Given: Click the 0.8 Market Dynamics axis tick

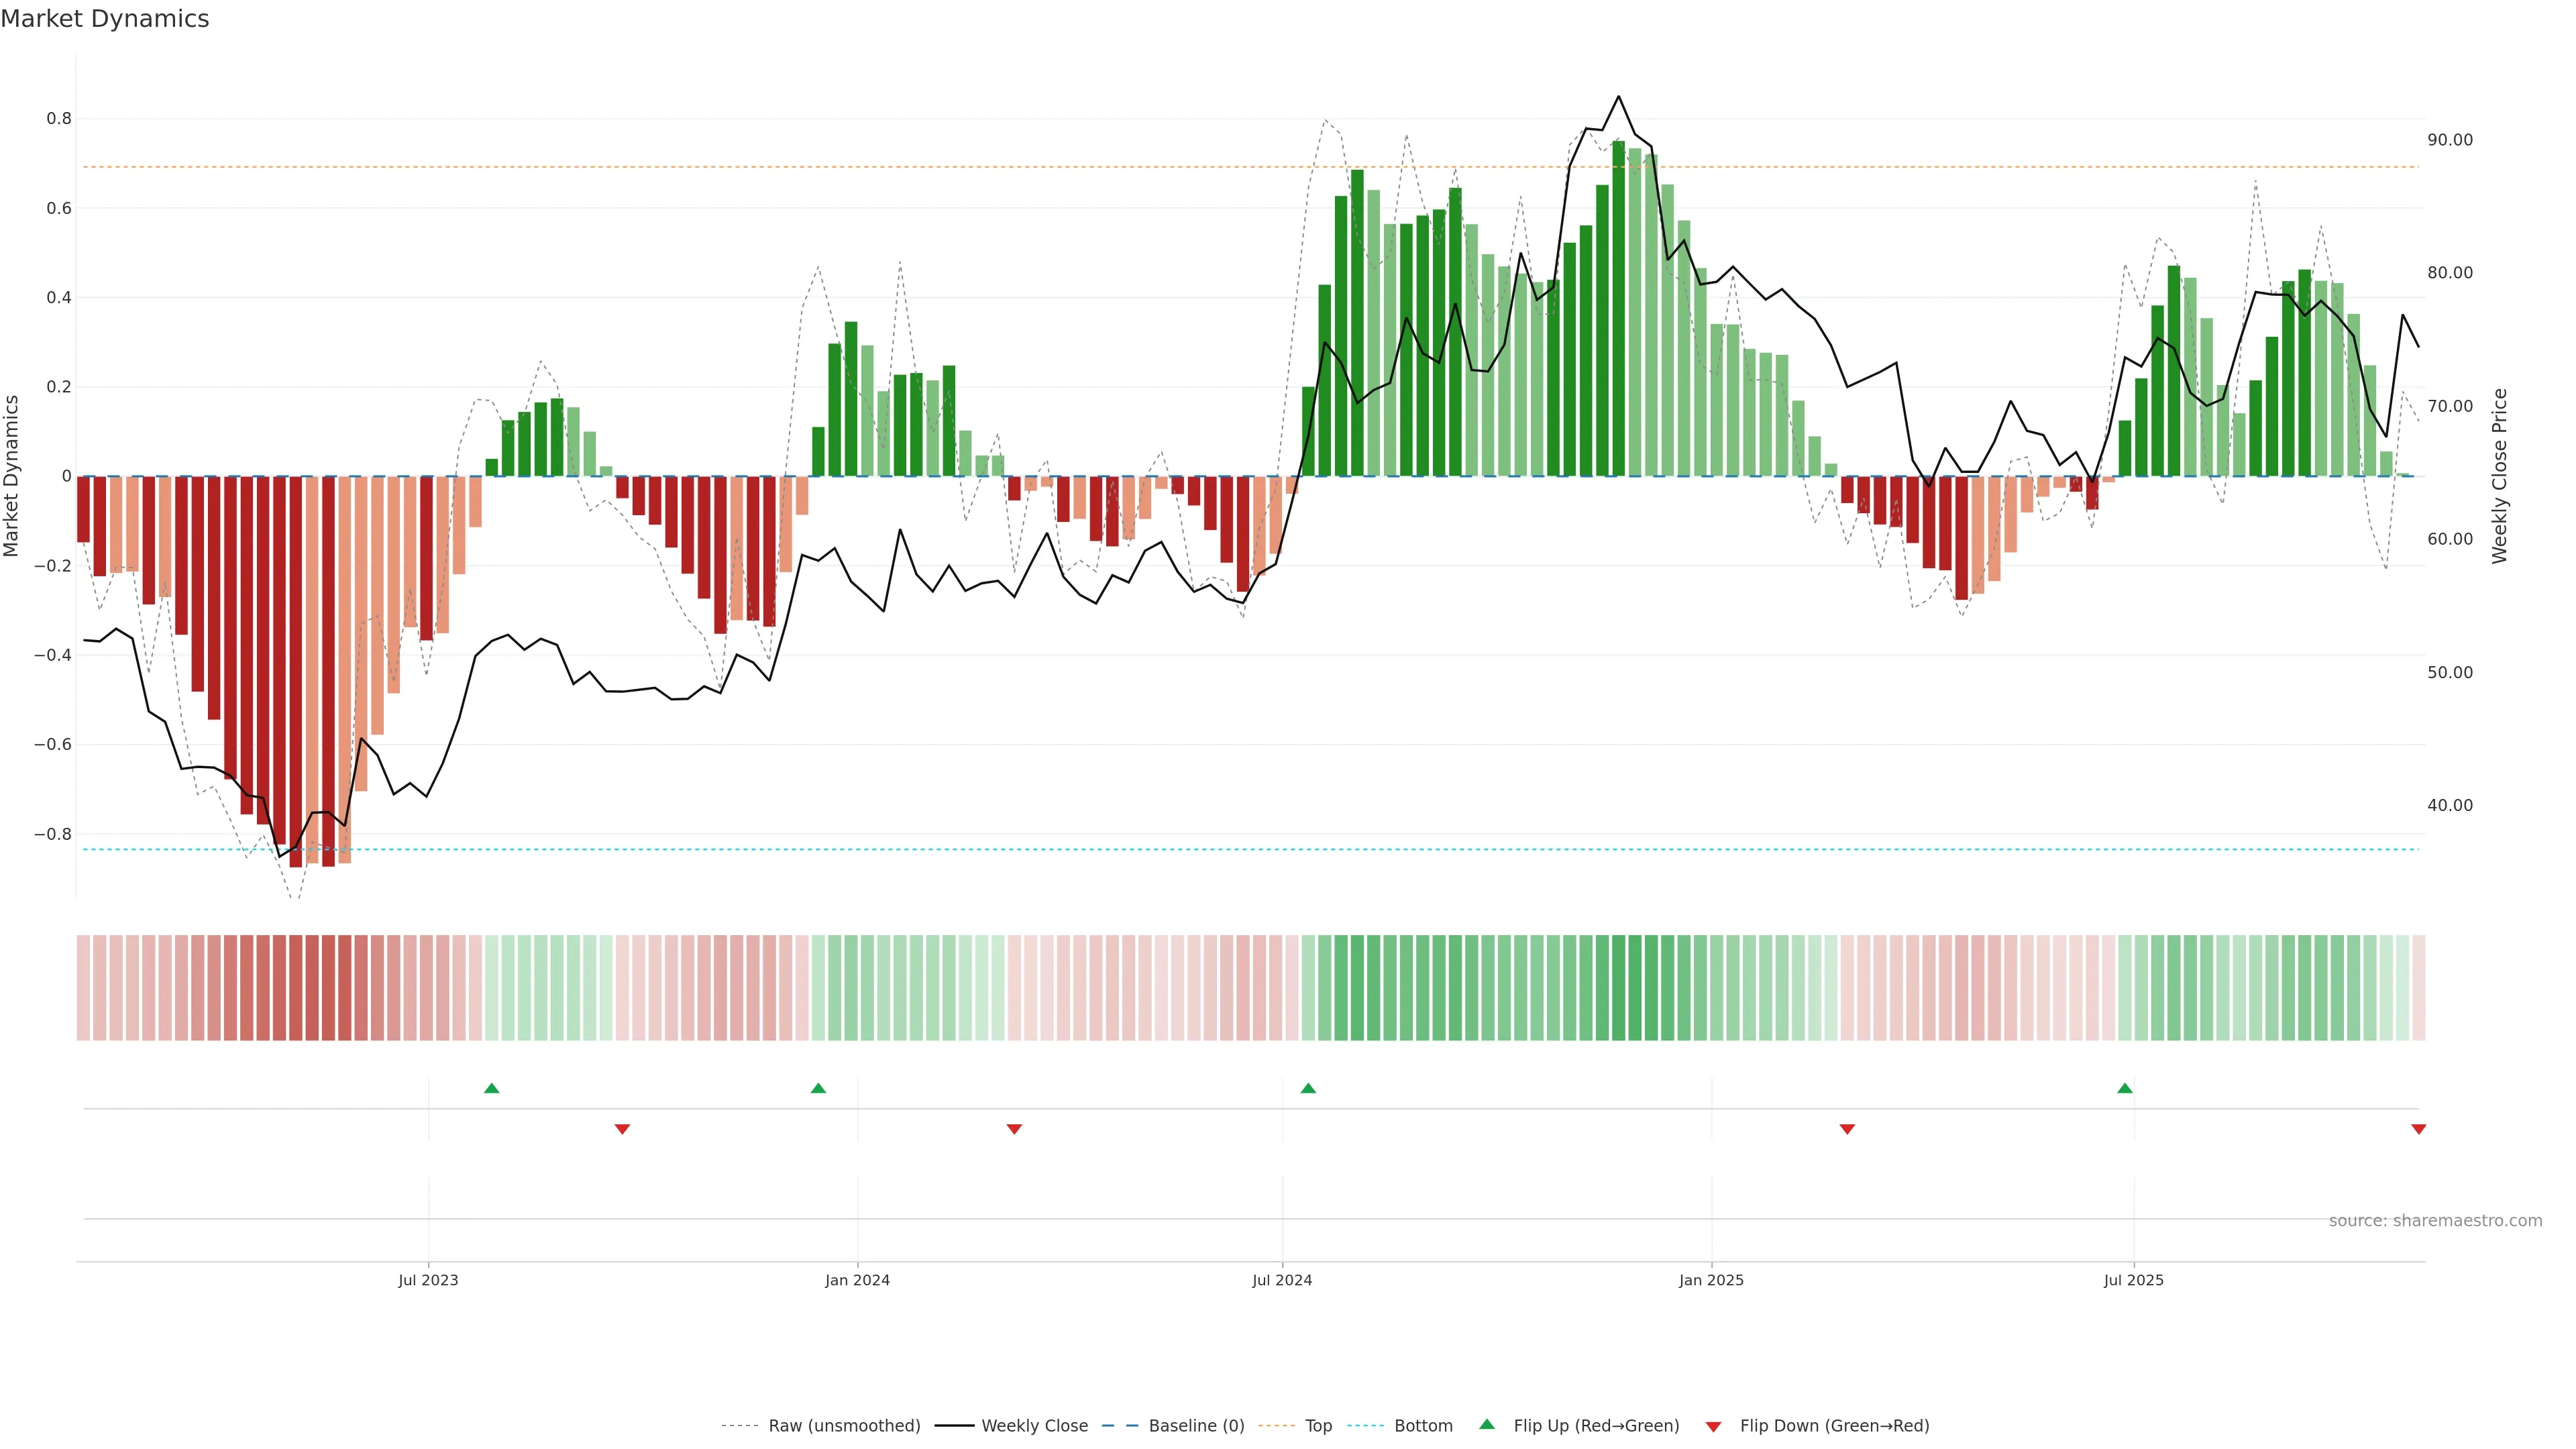Looking at the screenshot, I should click(59, 119).
